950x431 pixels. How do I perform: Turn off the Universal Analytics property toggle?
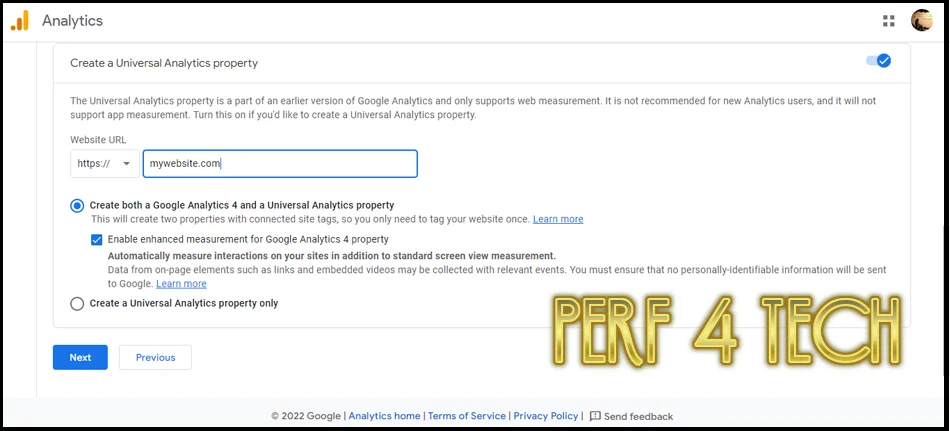[x=879, y=61]
